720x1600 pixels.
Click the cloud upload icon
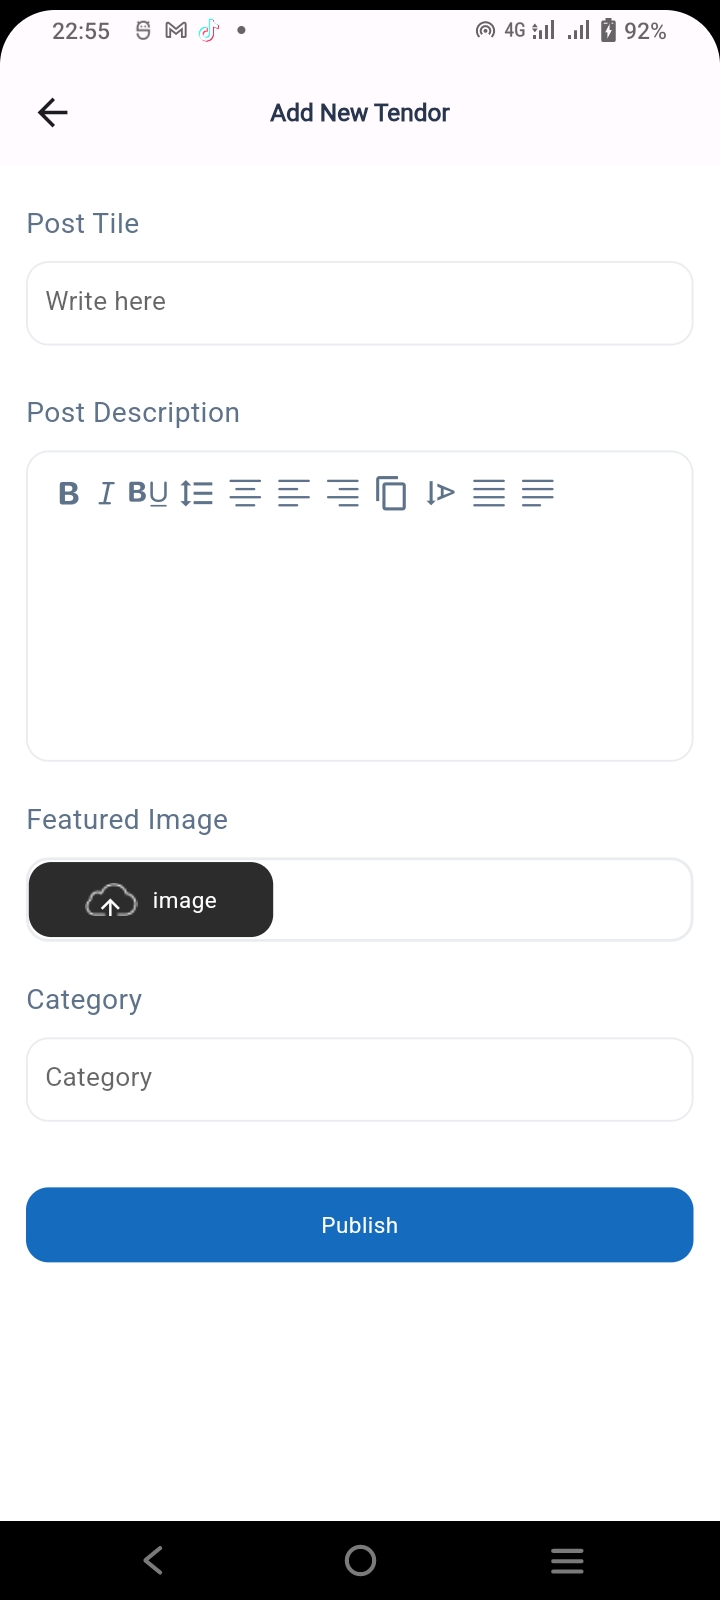pos(111,901)
